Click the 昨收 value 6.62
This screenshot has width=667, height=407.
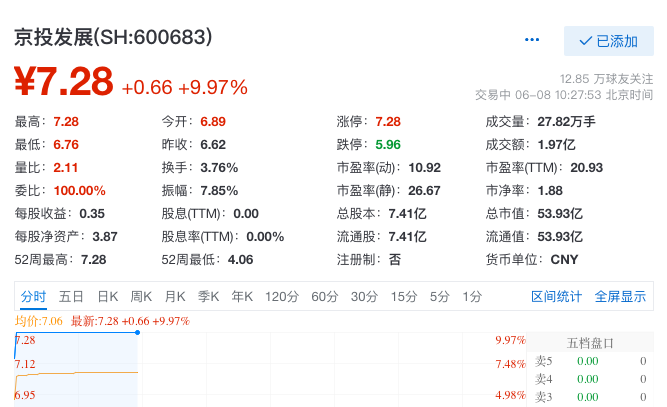click(x=213, y=145)
